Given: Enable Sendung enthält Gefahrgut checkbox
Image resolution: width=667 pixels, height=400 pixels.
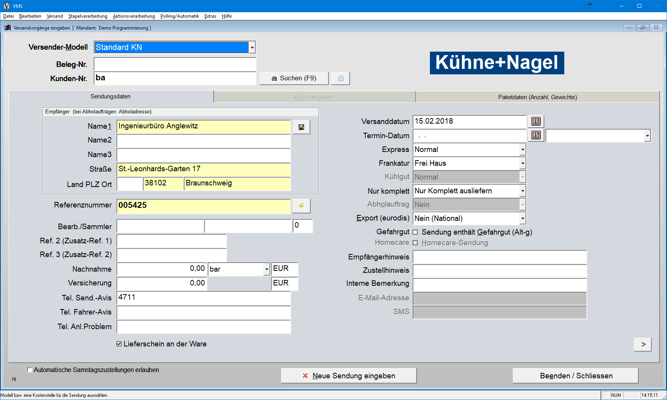Looking at the screenshot, I should tap(416, 232).
